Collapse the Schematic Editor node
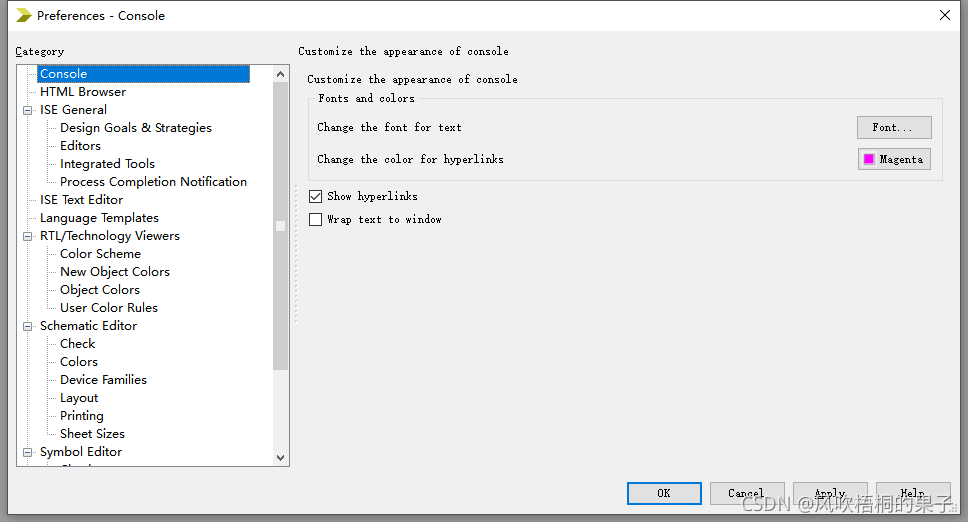Viewport: 968px width, 522px height. [x=27, y=326]
